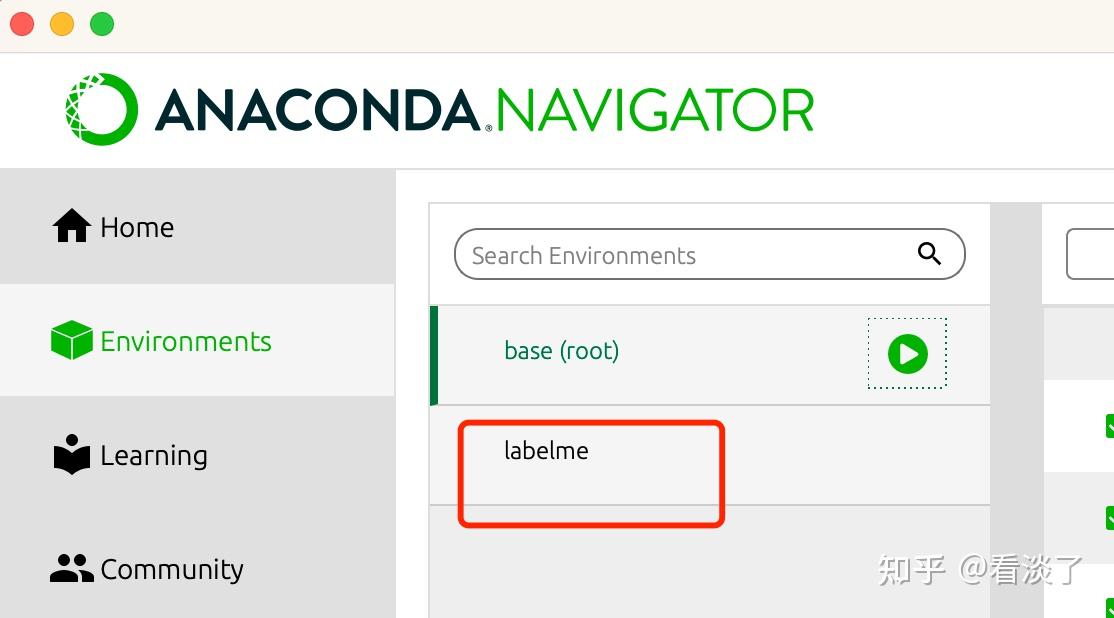Toggle the first package checkbox at right edge
The height and width of the screenshot is (618, 1114).
1109,426
